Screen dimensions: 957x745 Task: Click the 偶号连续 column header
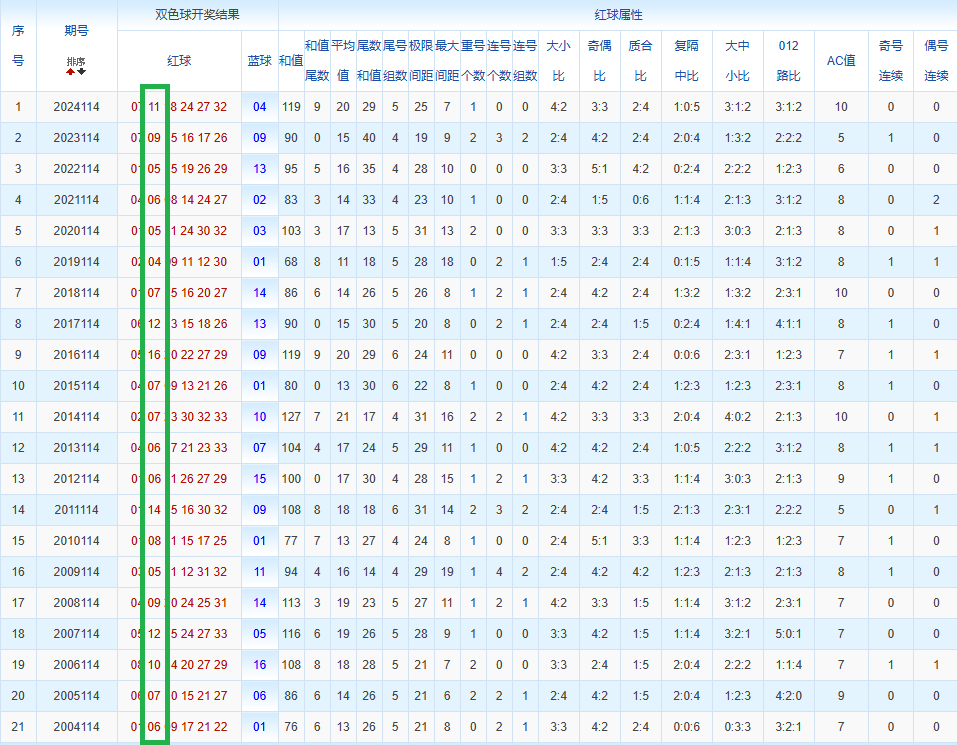coord(936,61)
